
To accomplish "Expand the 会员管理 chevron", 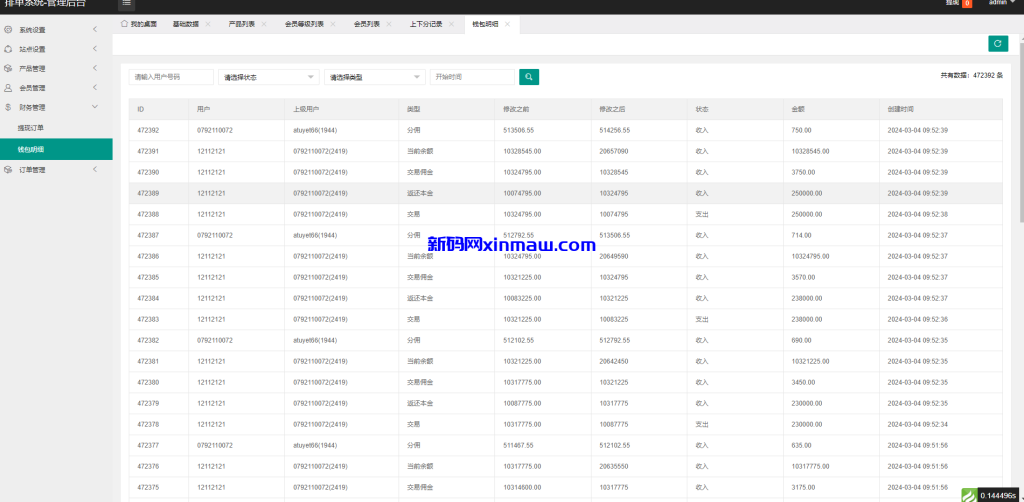I will (x=95, y=87).
